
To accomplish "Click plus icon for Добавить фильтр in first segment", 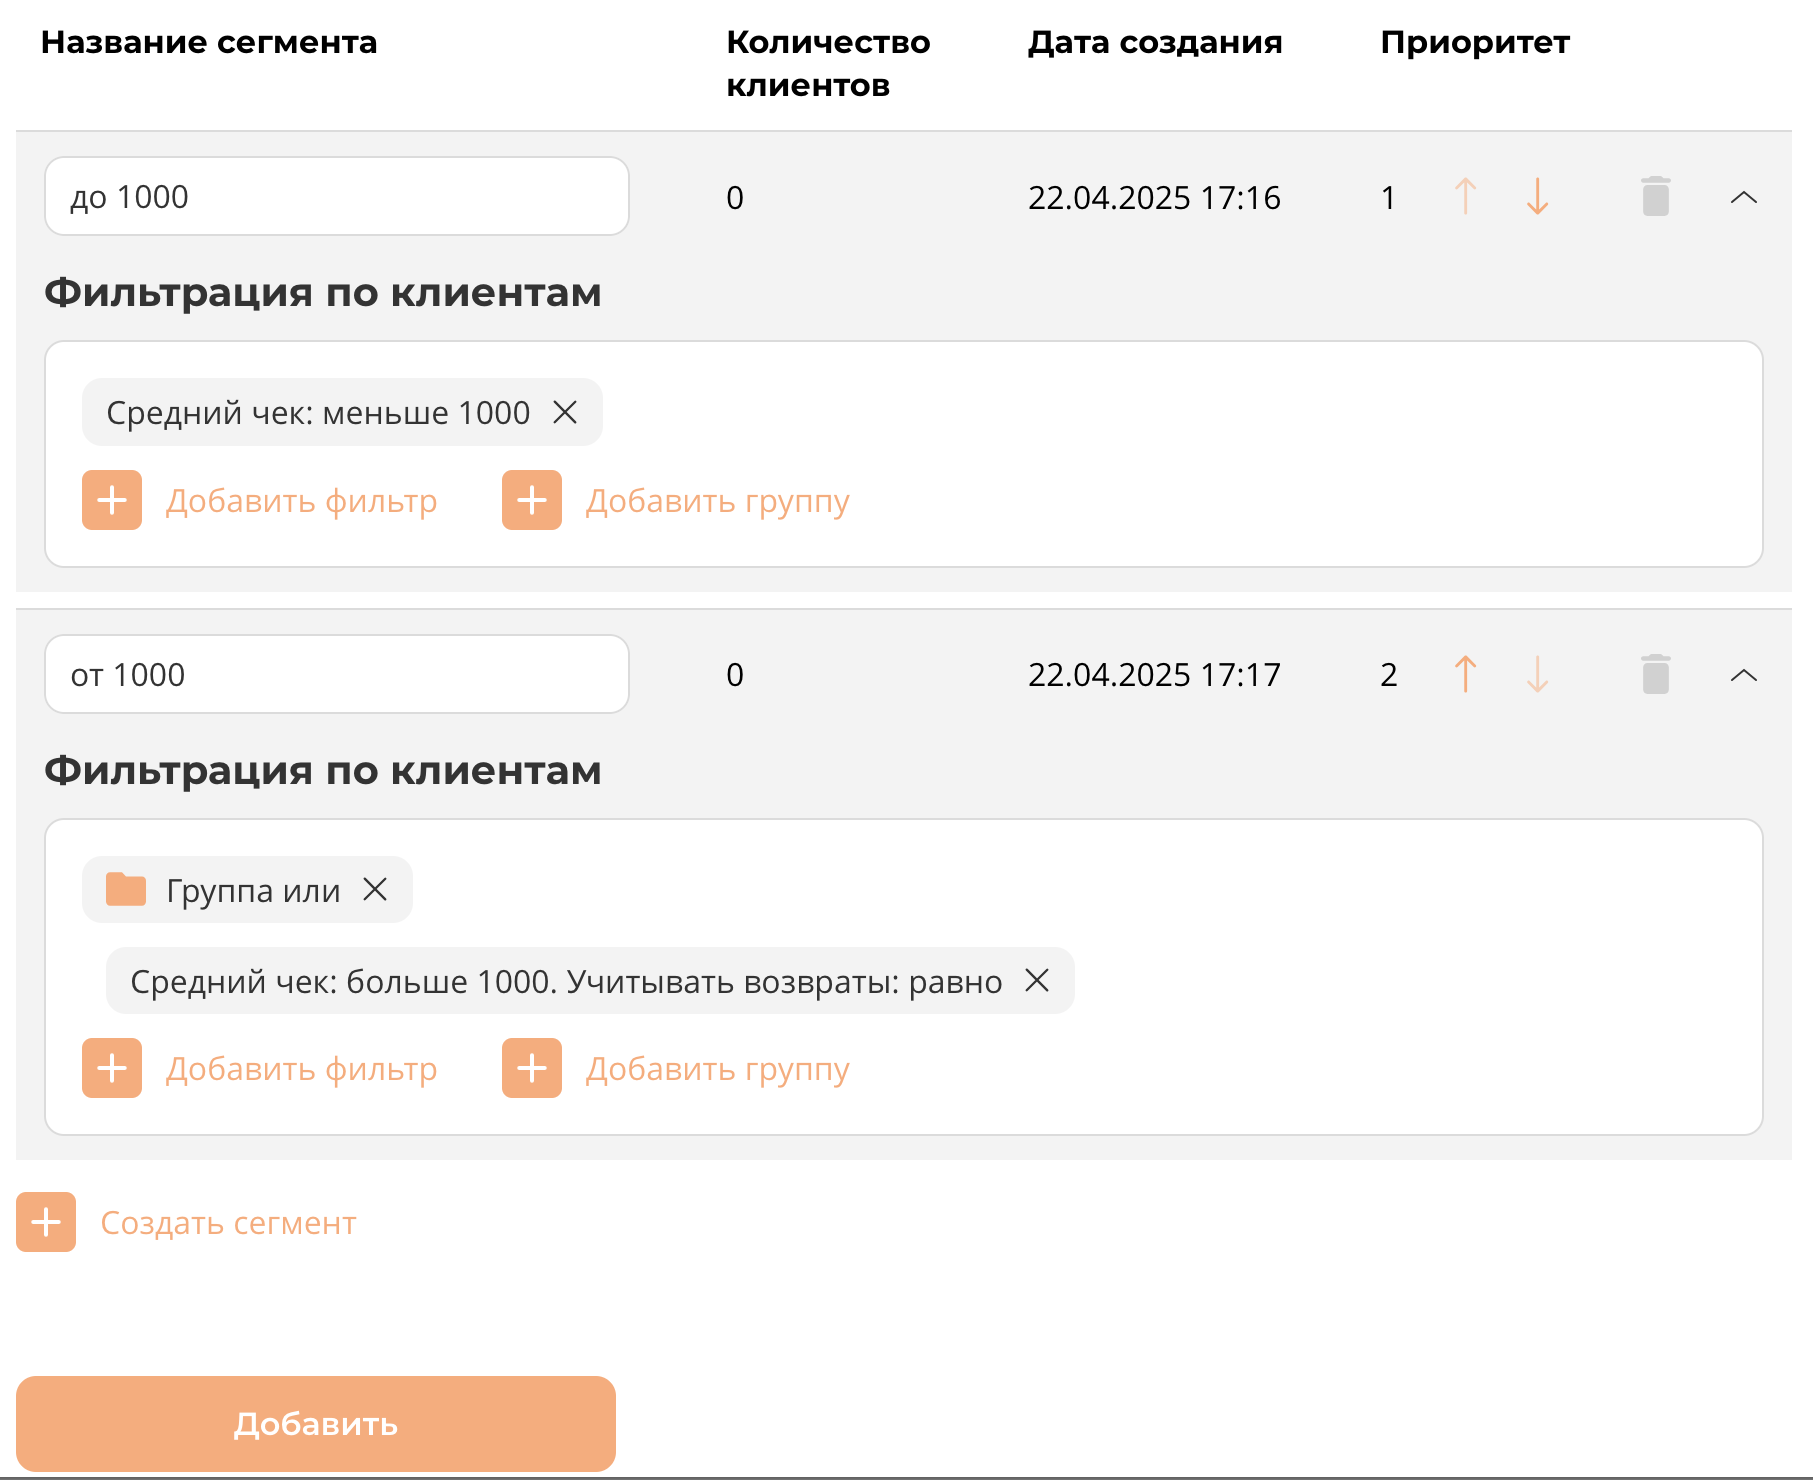I will coord(112,500).
